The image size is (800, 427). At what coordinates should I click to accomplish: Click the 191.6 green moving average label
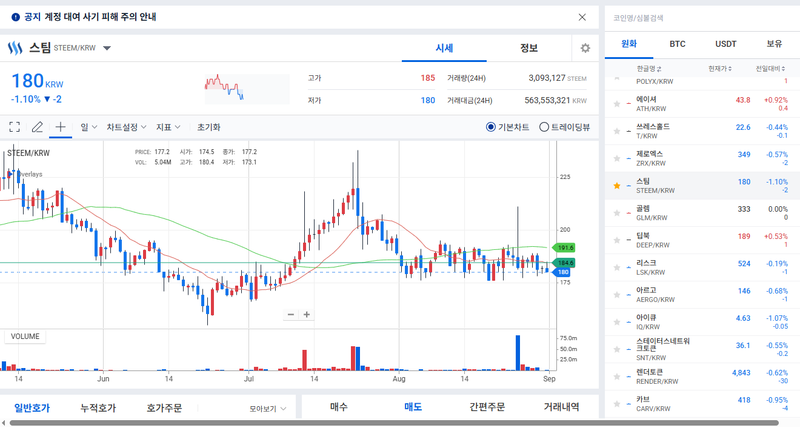click(564, 247)
